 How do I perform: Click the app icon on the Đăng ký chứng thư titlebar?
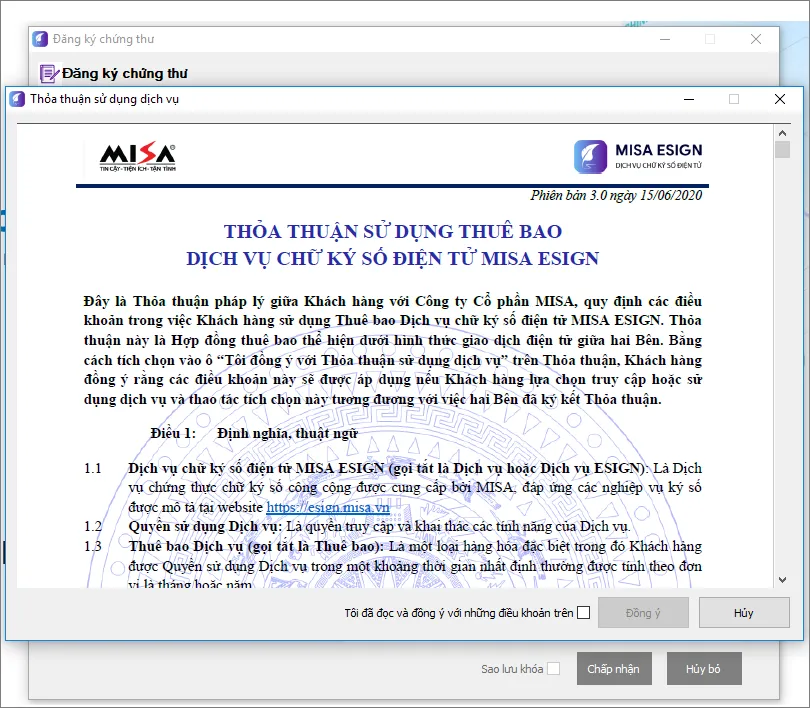[39, 38]
